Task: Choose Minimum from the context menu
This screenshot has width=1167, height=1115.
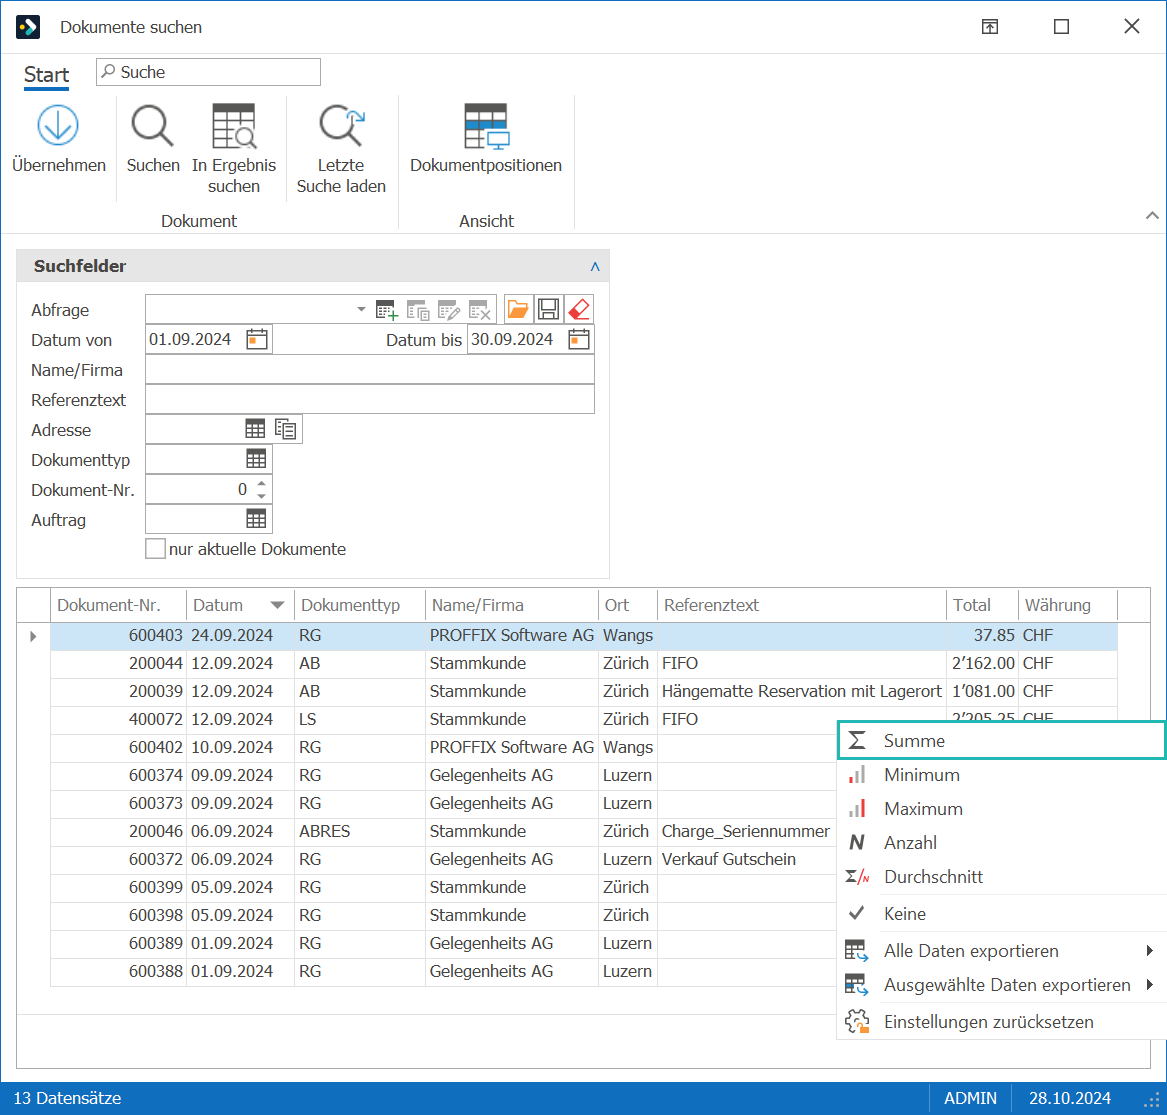Action: tap(1002, 775)
